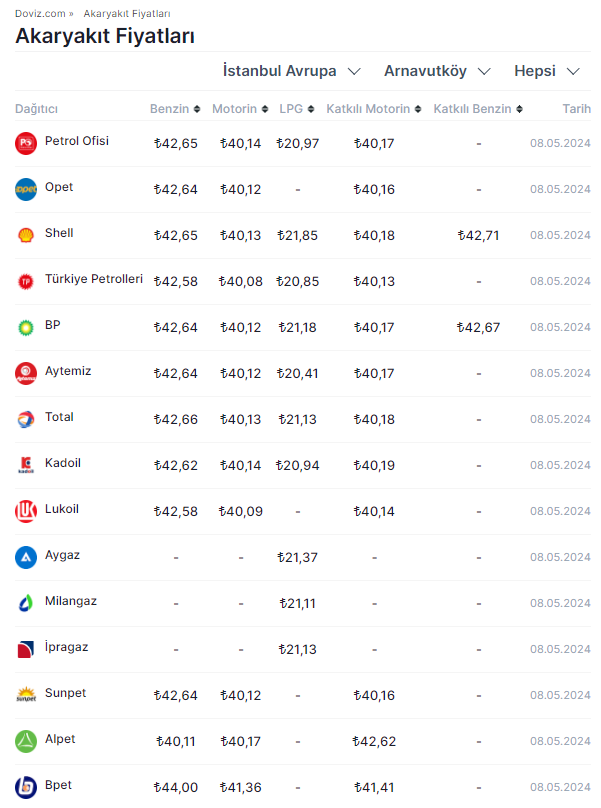The height and width of the screenshot is (808, 601).
Task: Go to Doviz.com breadcrumb link
Action: click(x=41, y=14)
